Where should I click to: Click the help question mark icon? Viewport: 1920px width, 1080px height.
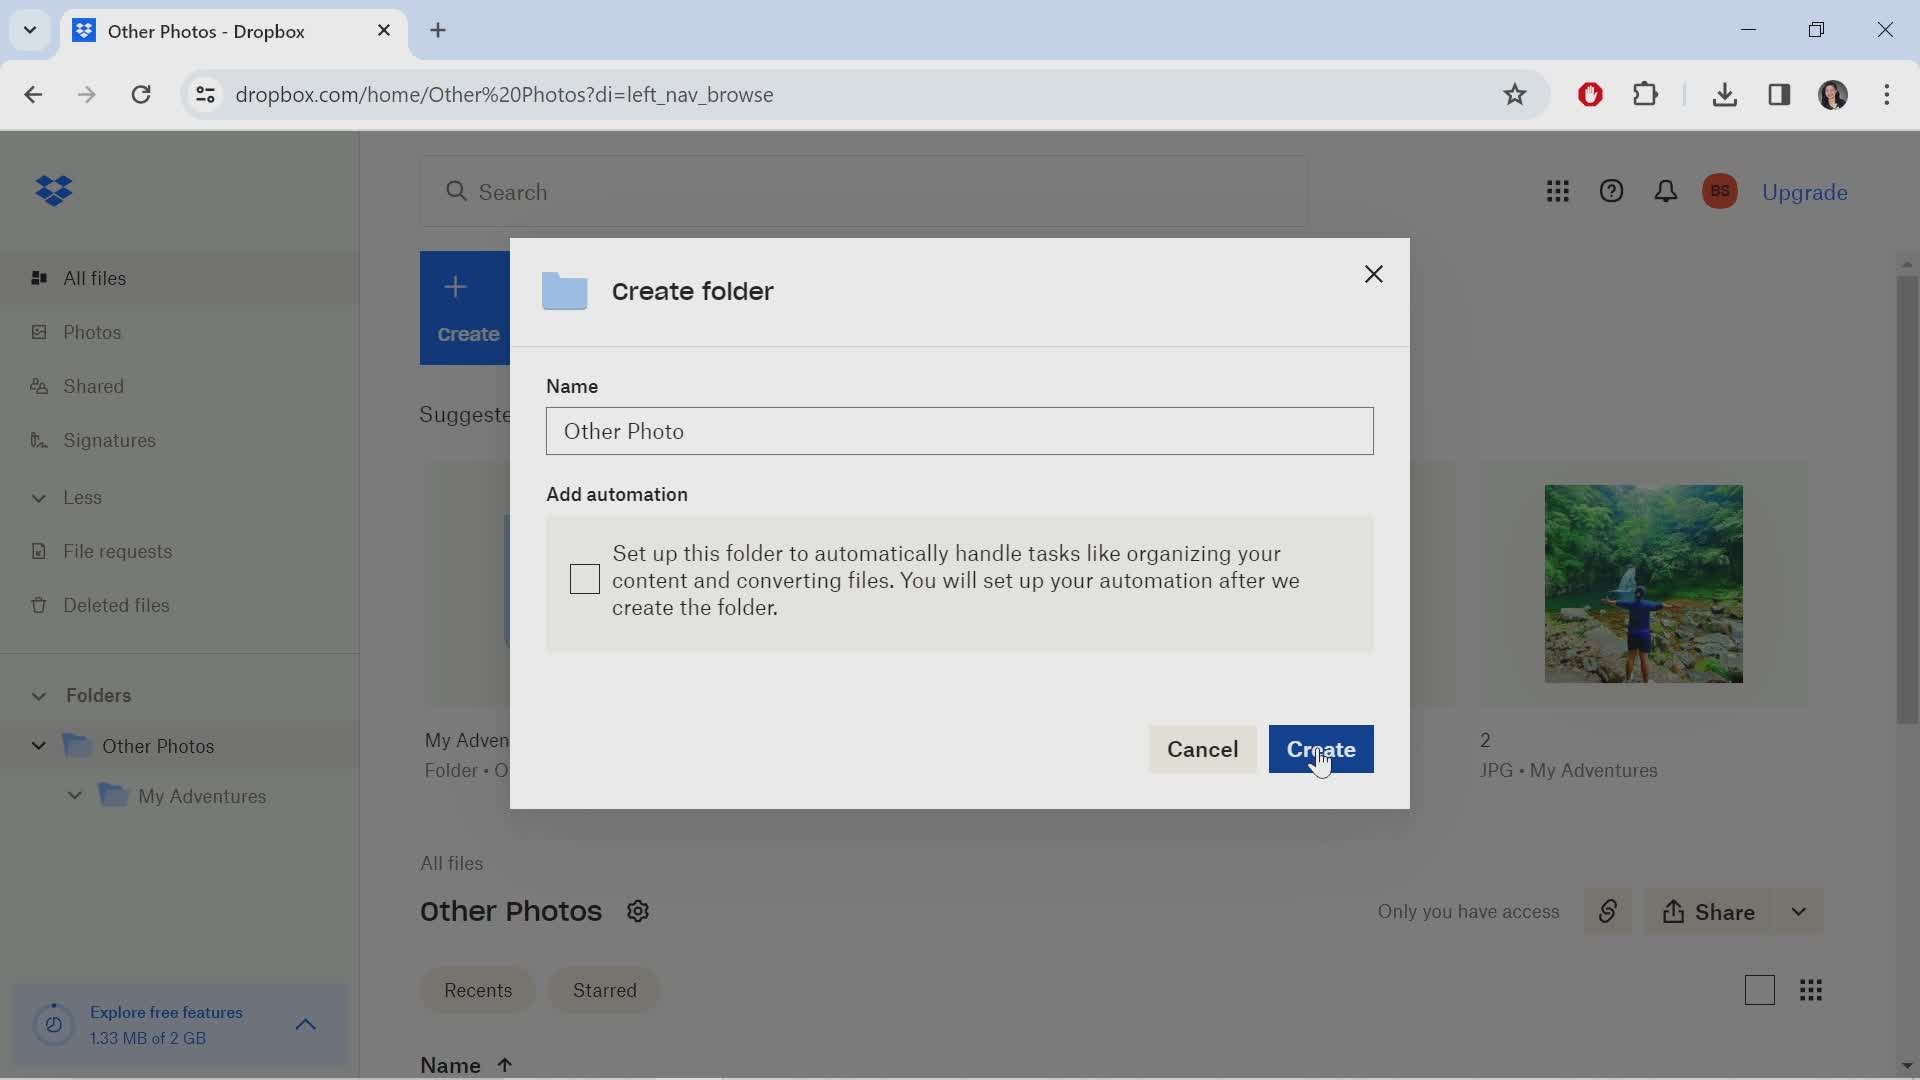[x=1611, y=191]
